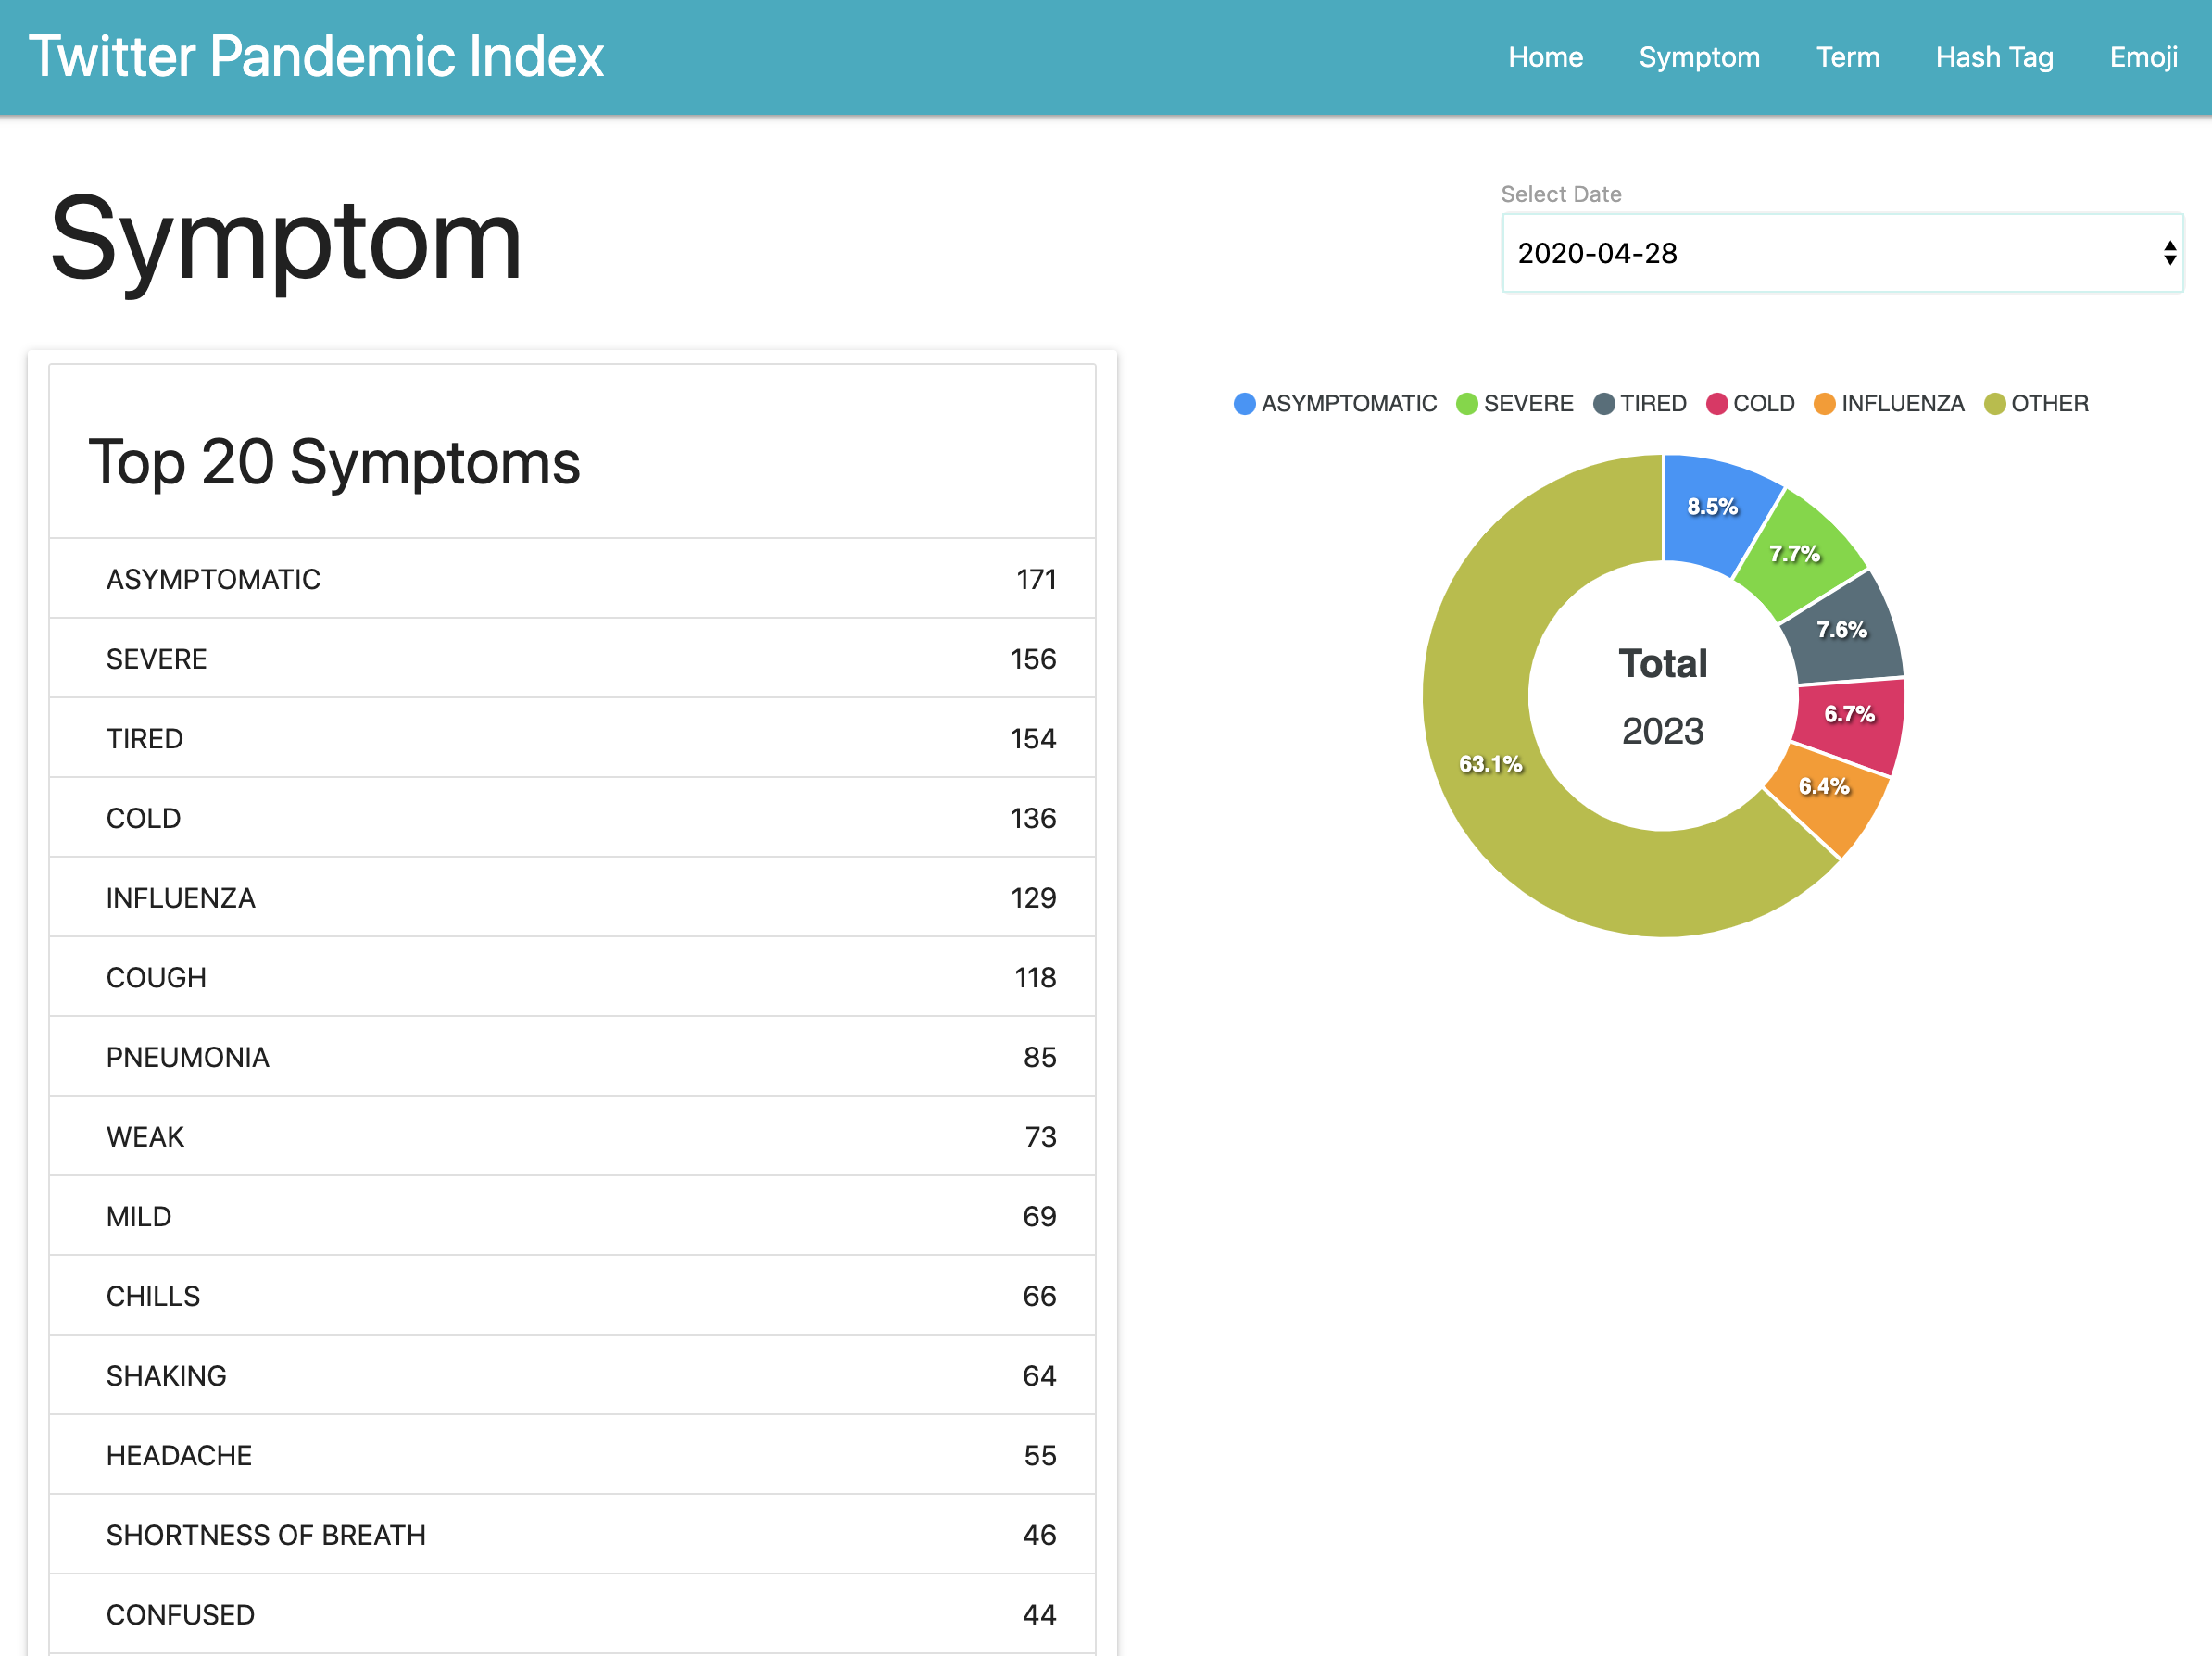Open the Hash Tag page

click(x=1993, y=57)
